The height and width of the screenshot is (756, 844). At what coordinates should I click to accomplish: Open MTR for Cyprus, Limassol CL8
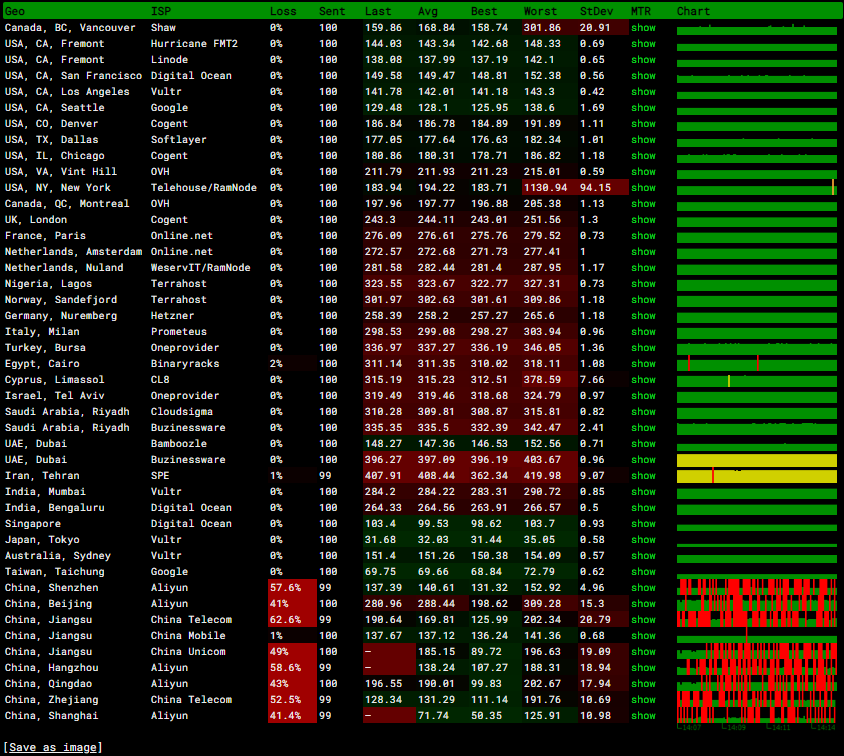(643, 380)
